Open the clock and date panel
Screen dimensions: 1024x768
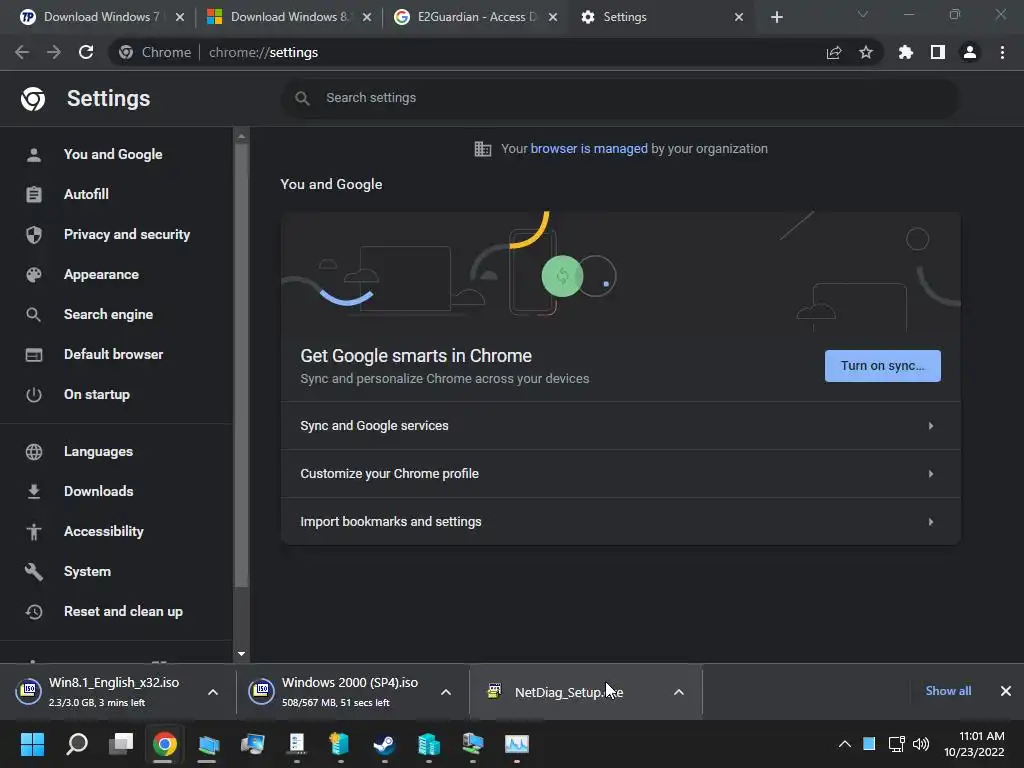974,744
